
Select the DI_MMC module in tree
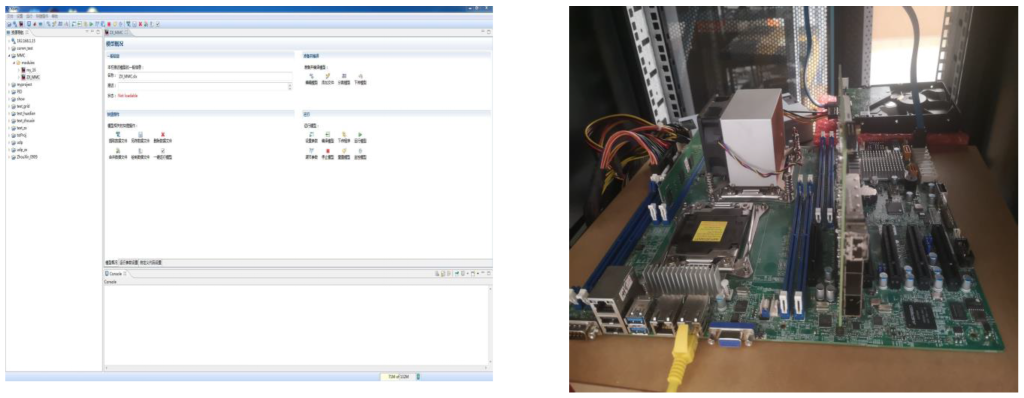point(32,76)
